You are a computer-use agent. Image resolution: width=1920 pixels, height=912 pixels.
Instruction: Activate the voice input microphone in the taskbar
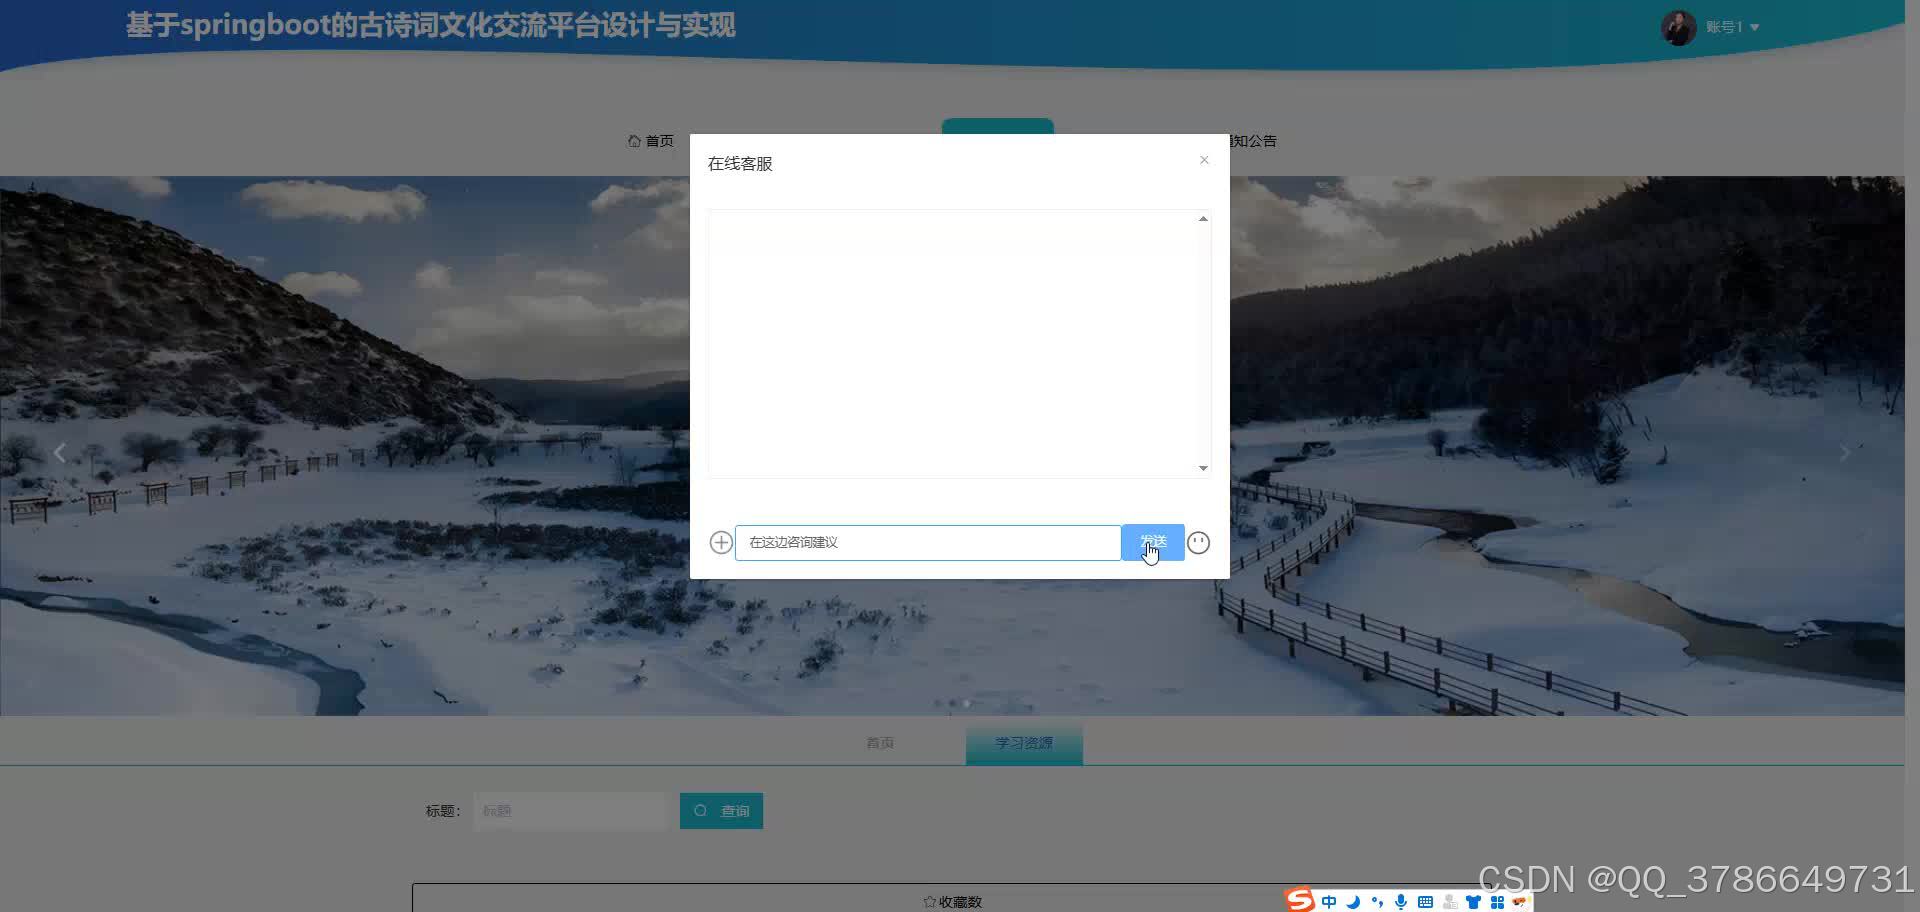1400,900
